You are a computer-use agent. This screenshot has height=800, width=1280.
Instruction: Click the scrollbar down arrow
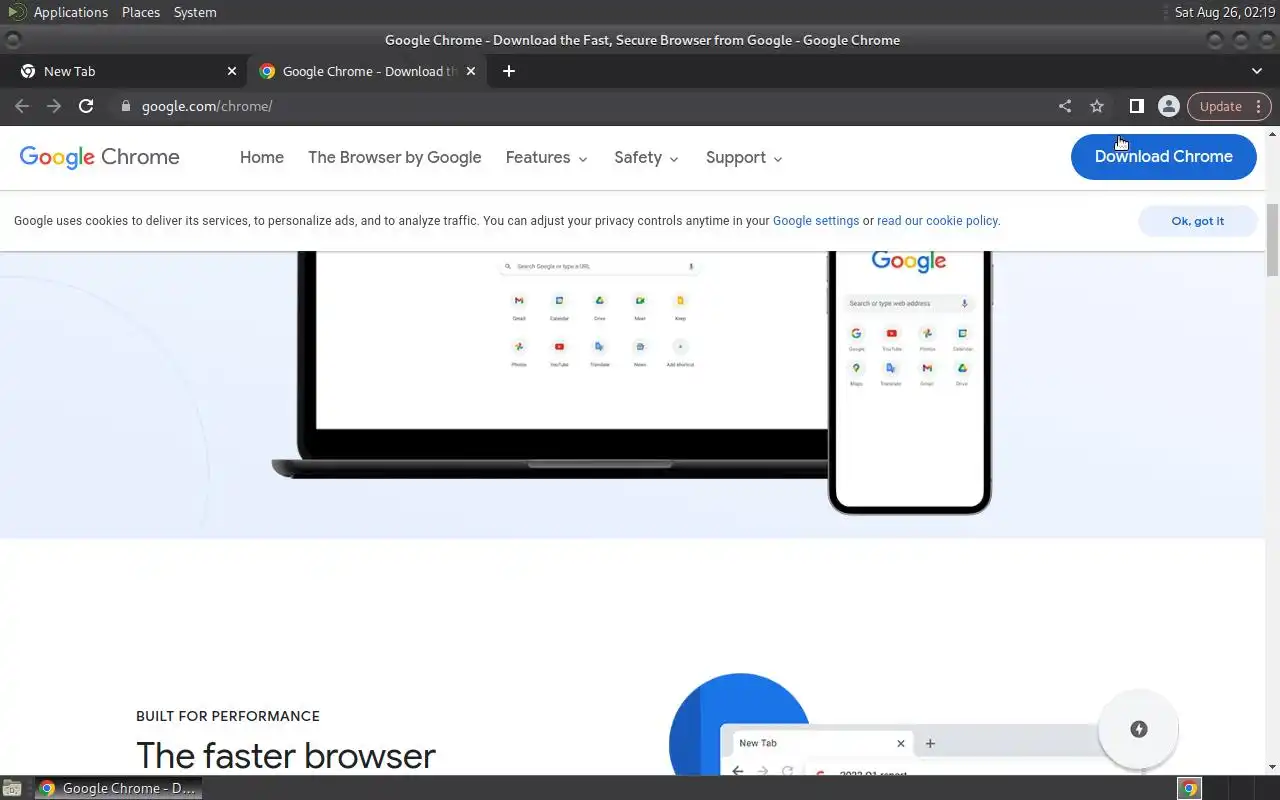tap(1272, 768)
